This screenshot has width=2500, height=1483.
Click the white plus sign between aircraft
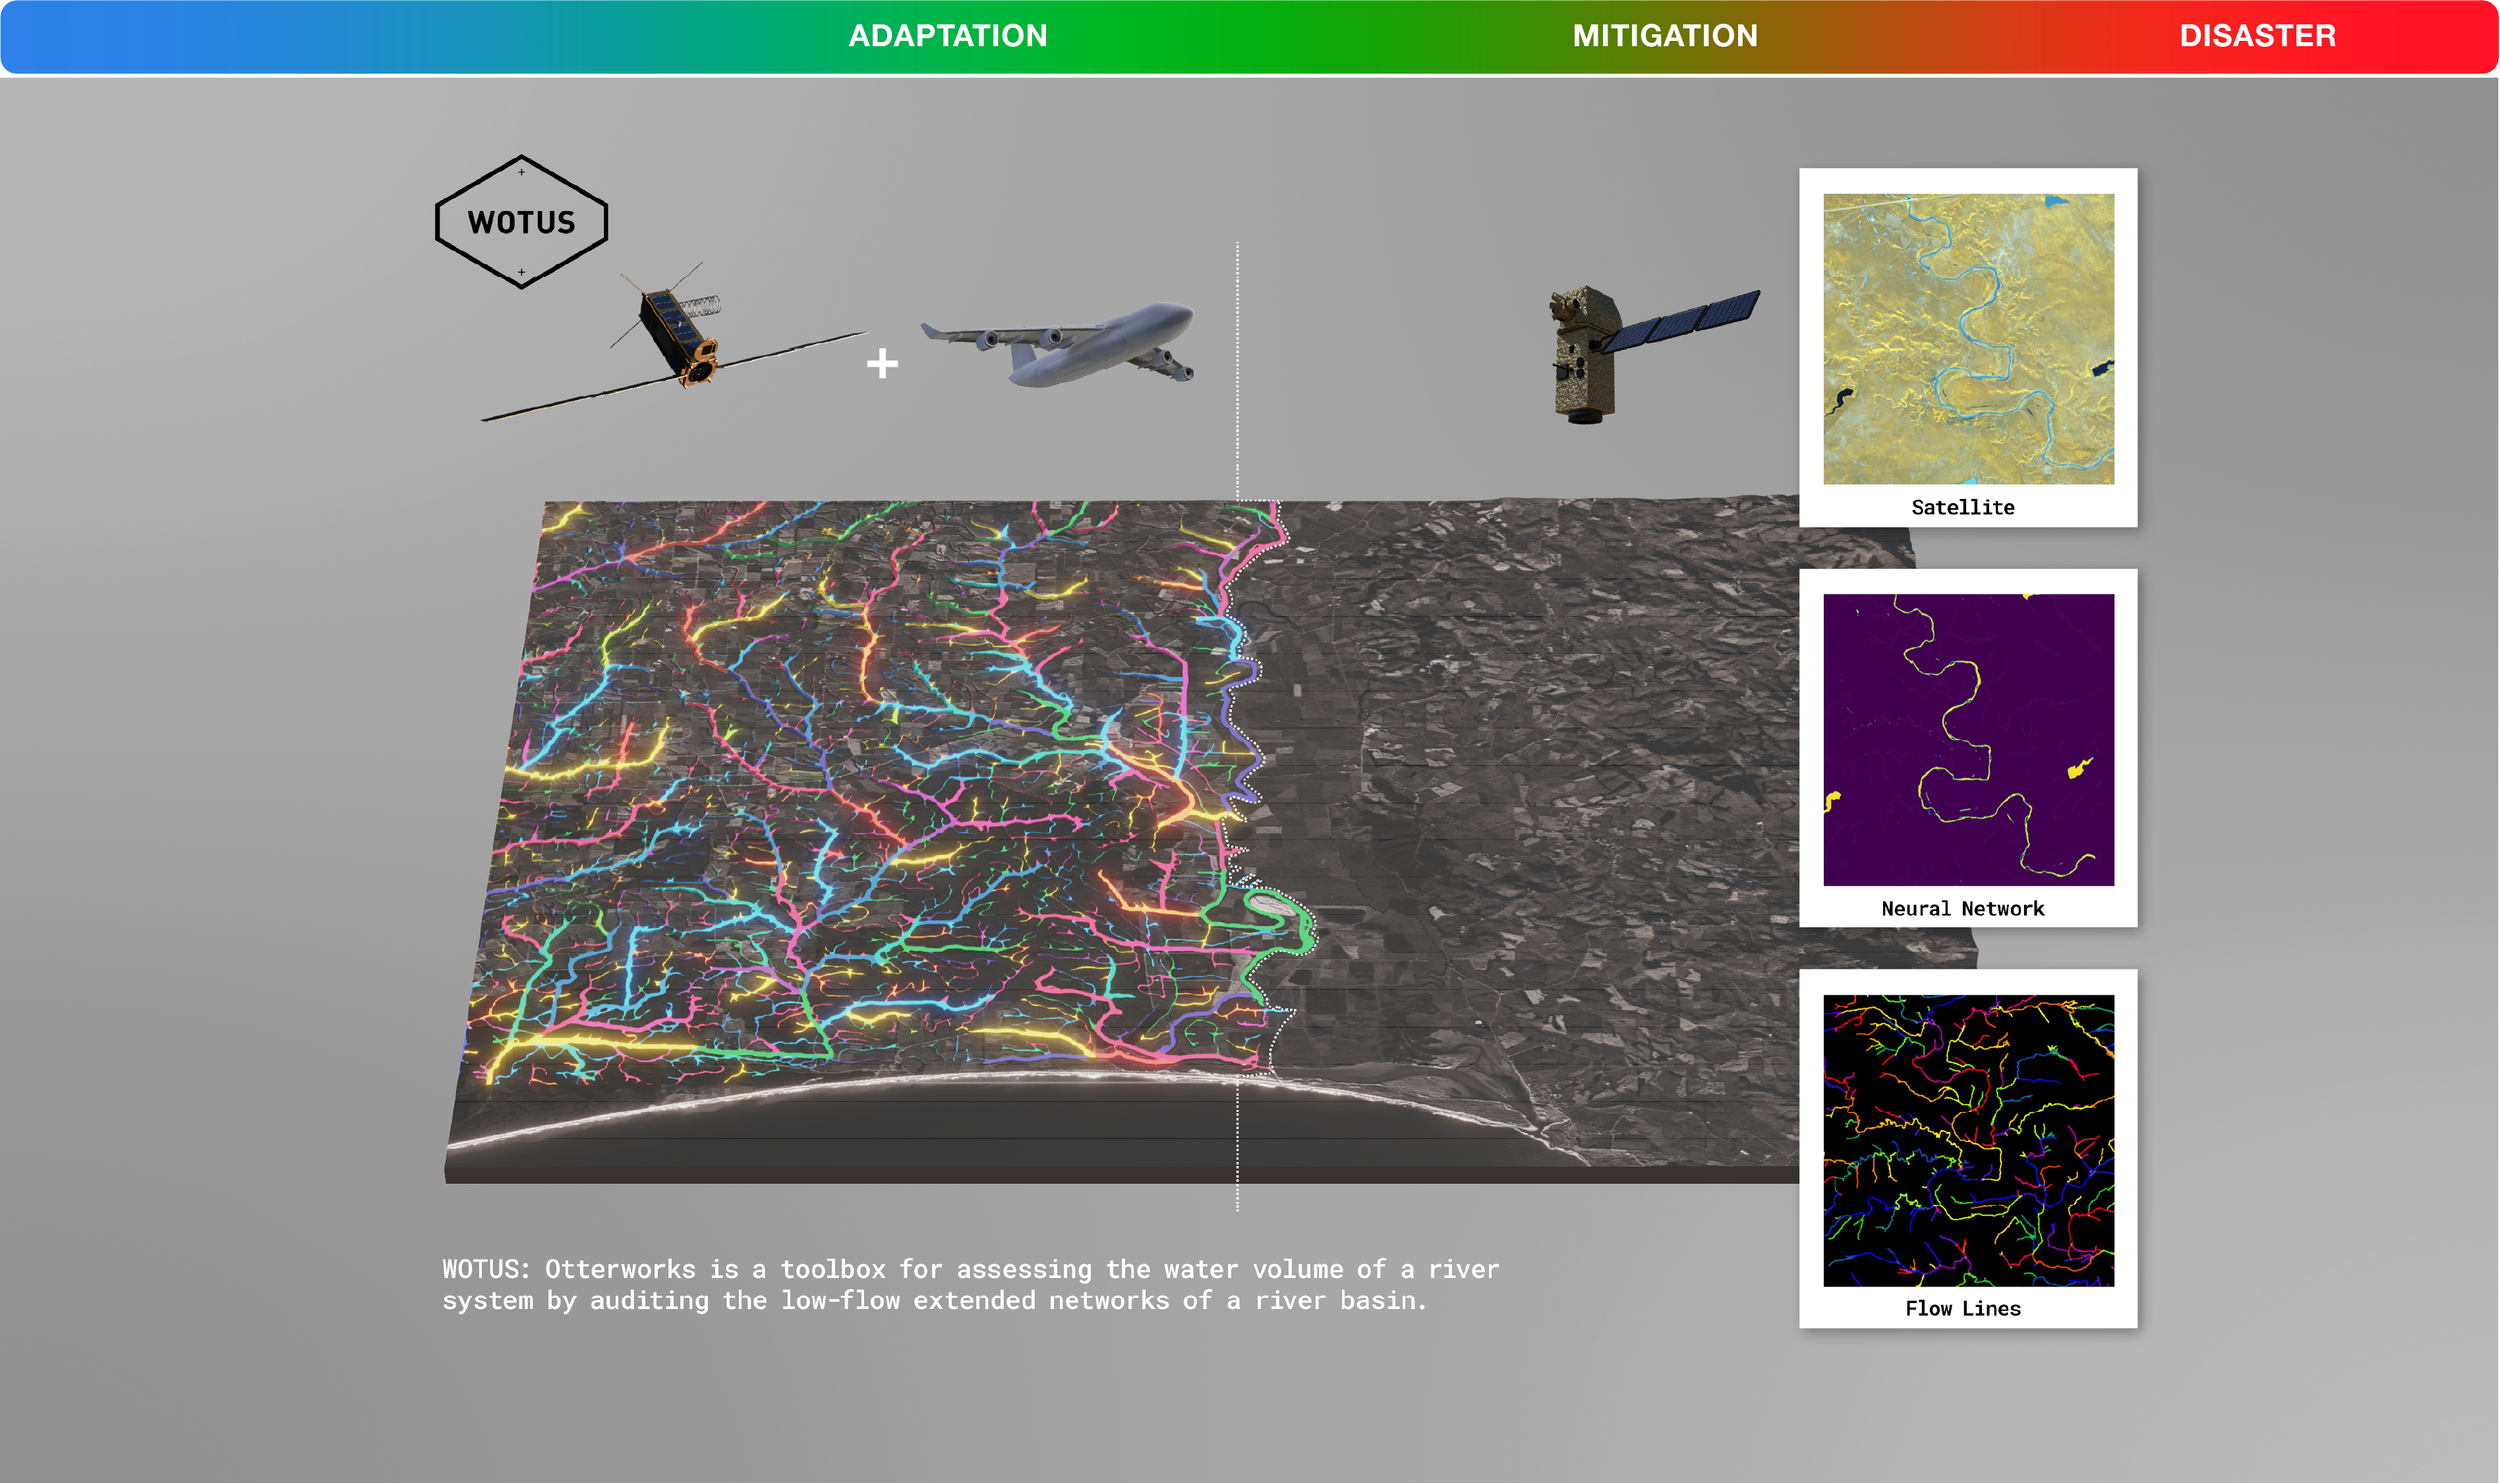[882, 363]
